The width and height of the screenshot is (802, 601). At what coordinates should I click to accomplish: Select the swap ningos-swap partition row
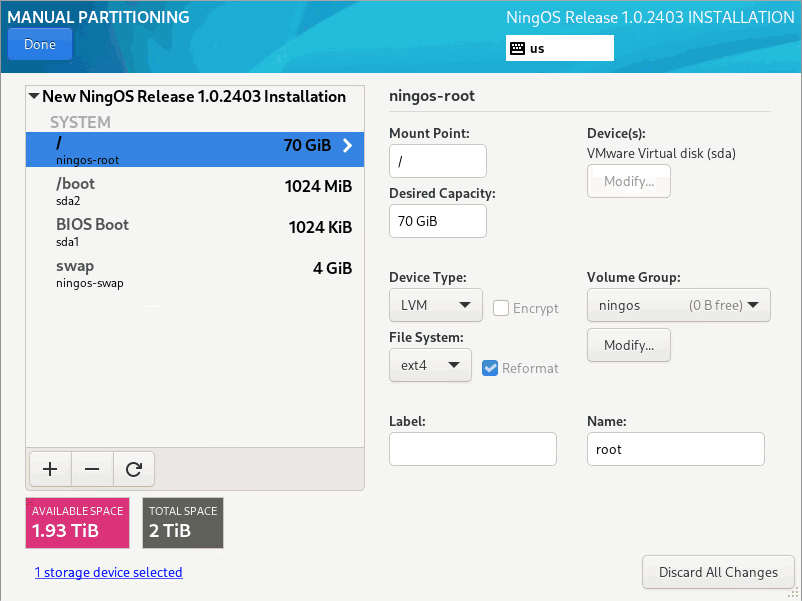point(195,273)
